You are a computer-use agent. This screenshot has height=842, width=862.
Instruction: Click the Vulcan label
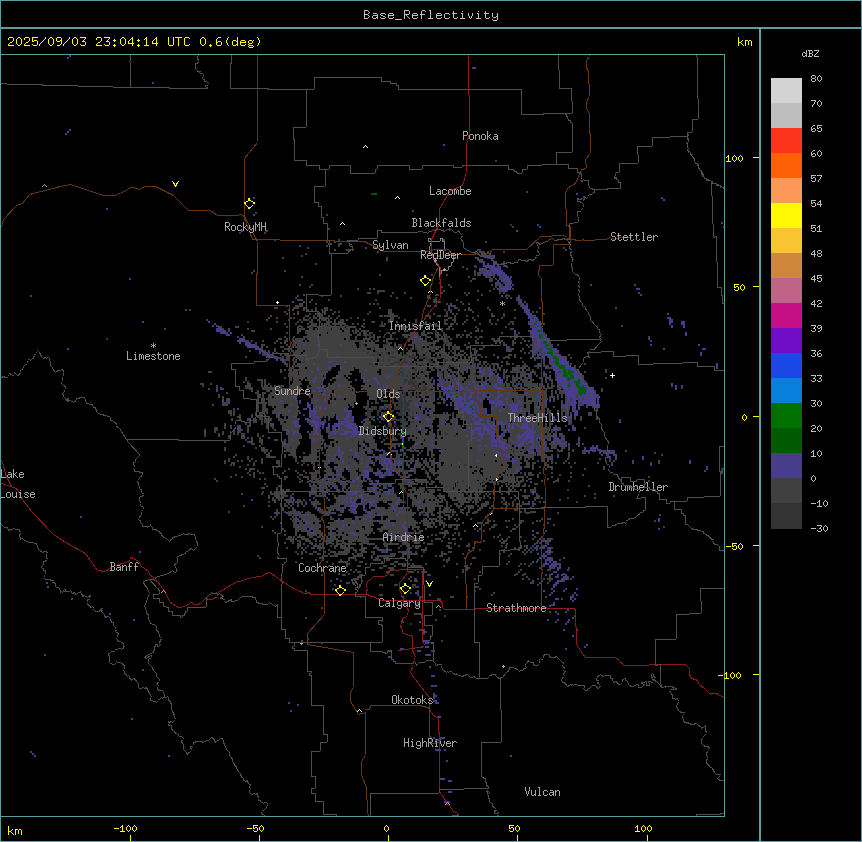coord(542,792)
